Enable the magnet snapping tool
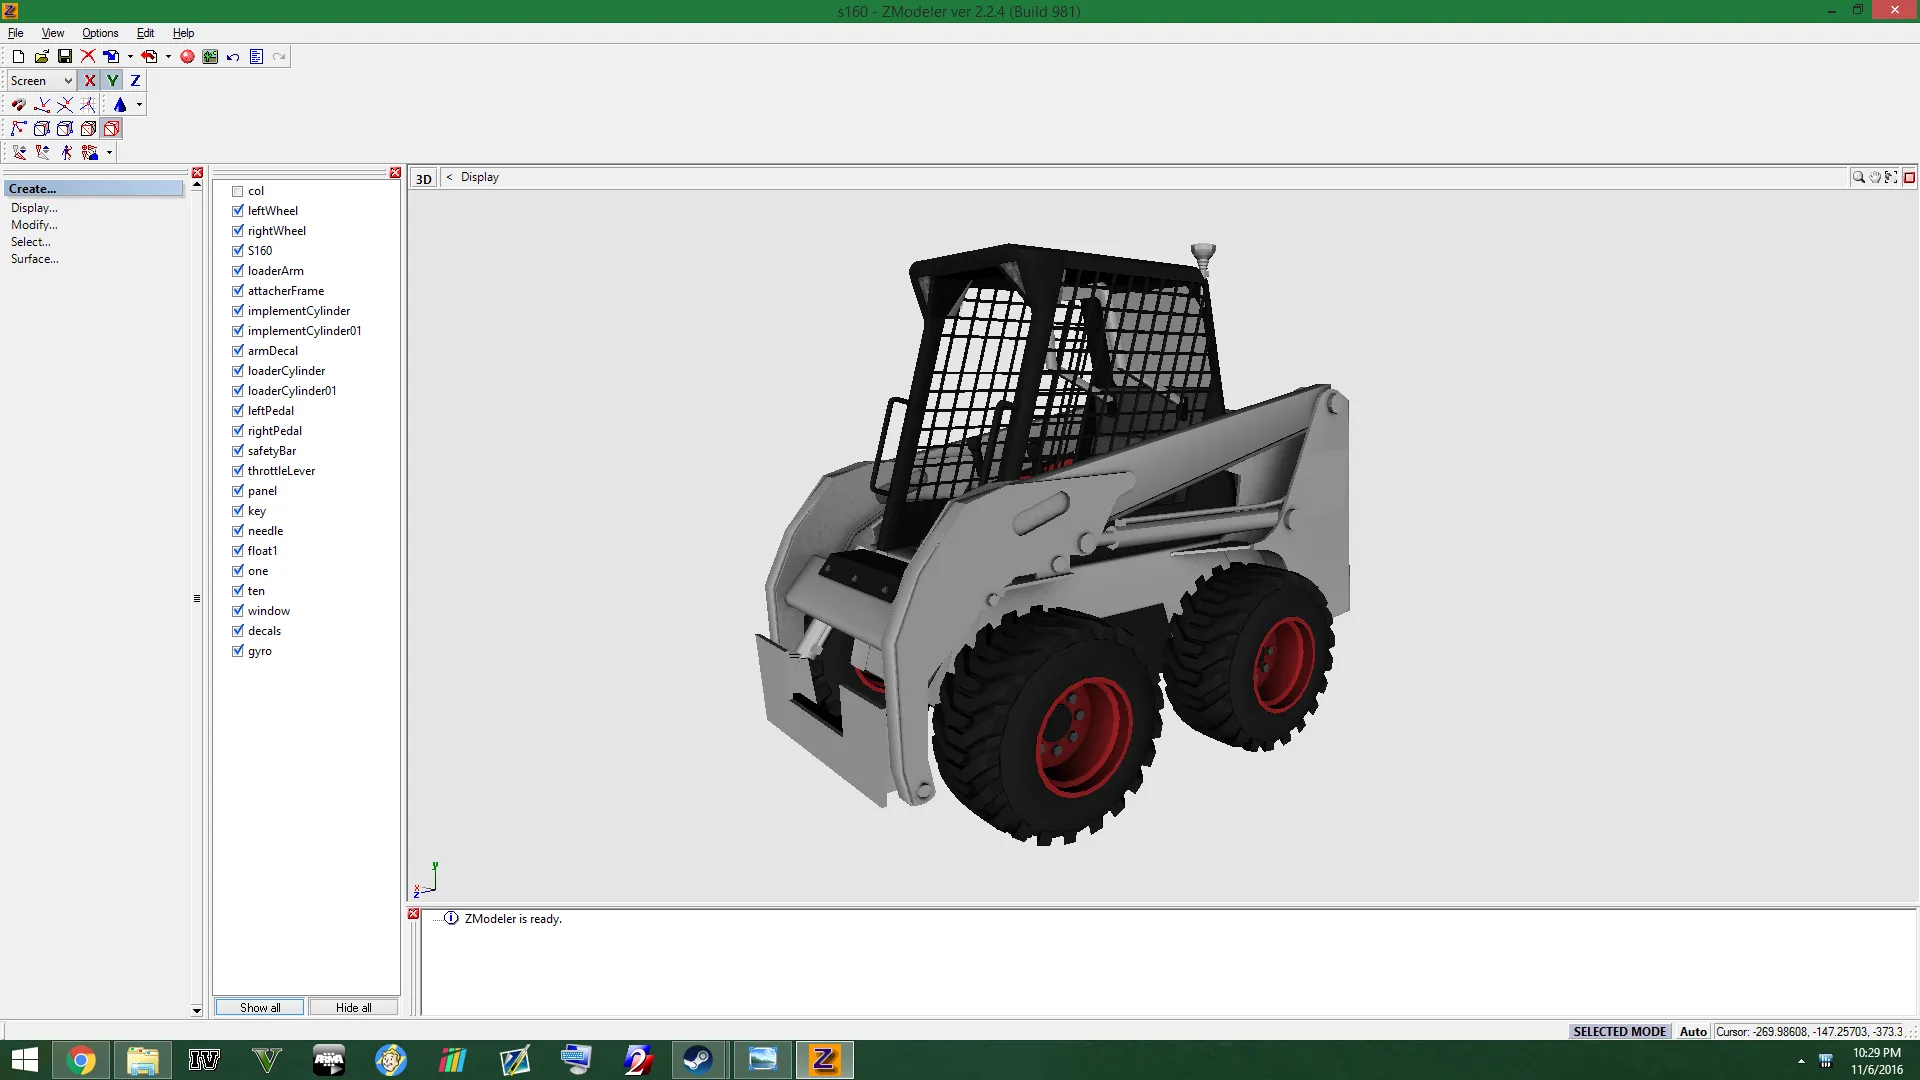 (18, 105)
